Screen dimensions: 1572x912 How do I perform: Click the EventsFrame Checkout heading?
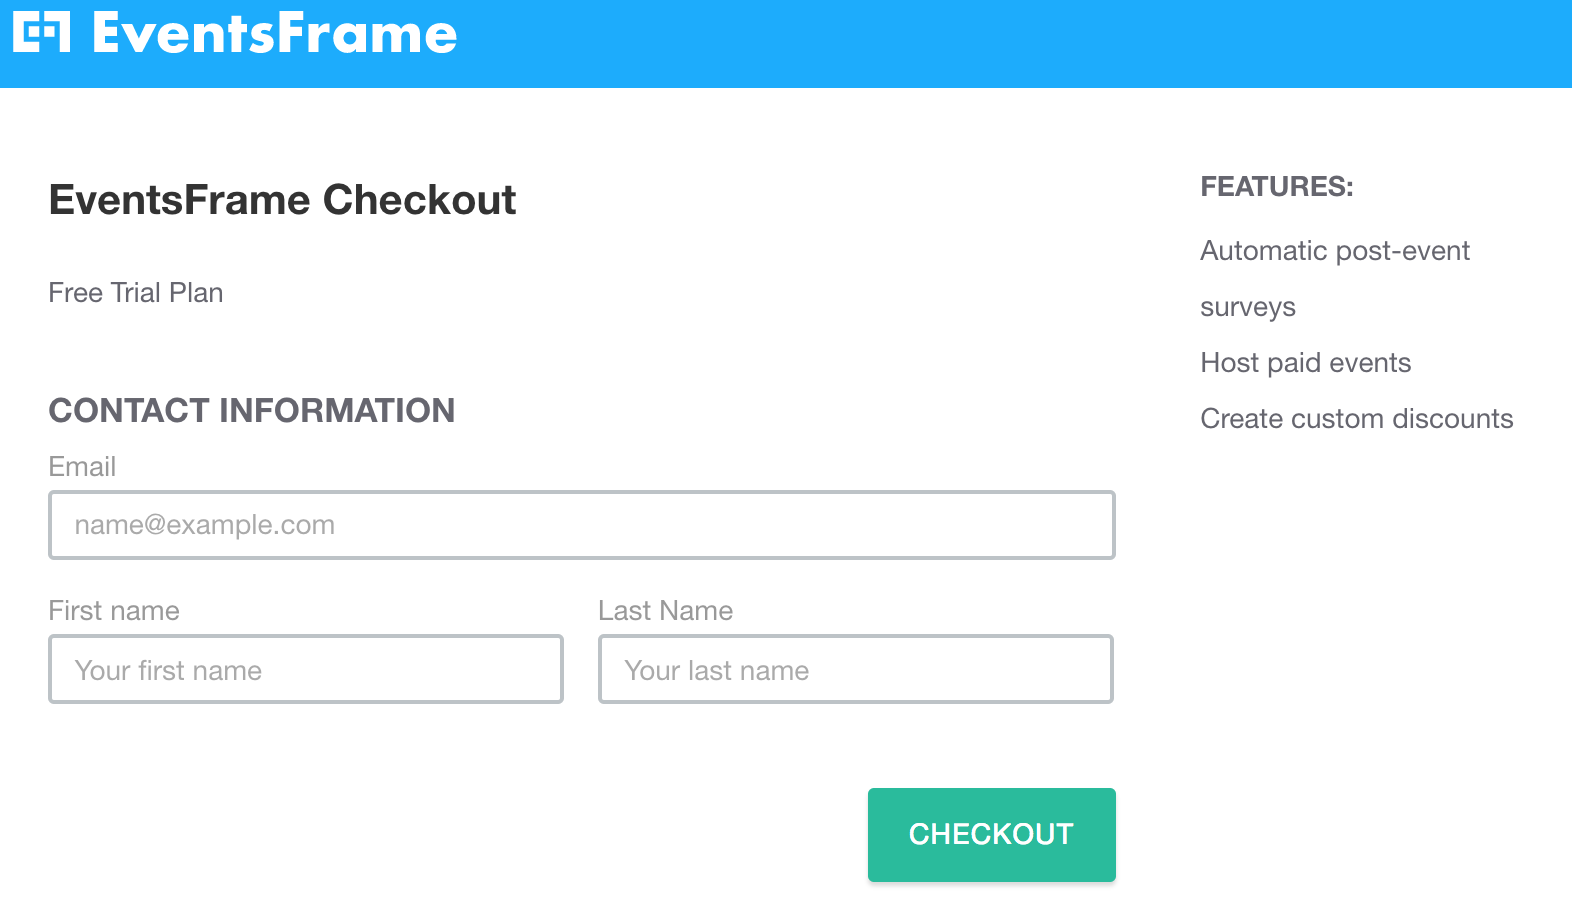[x=282, y=200]
